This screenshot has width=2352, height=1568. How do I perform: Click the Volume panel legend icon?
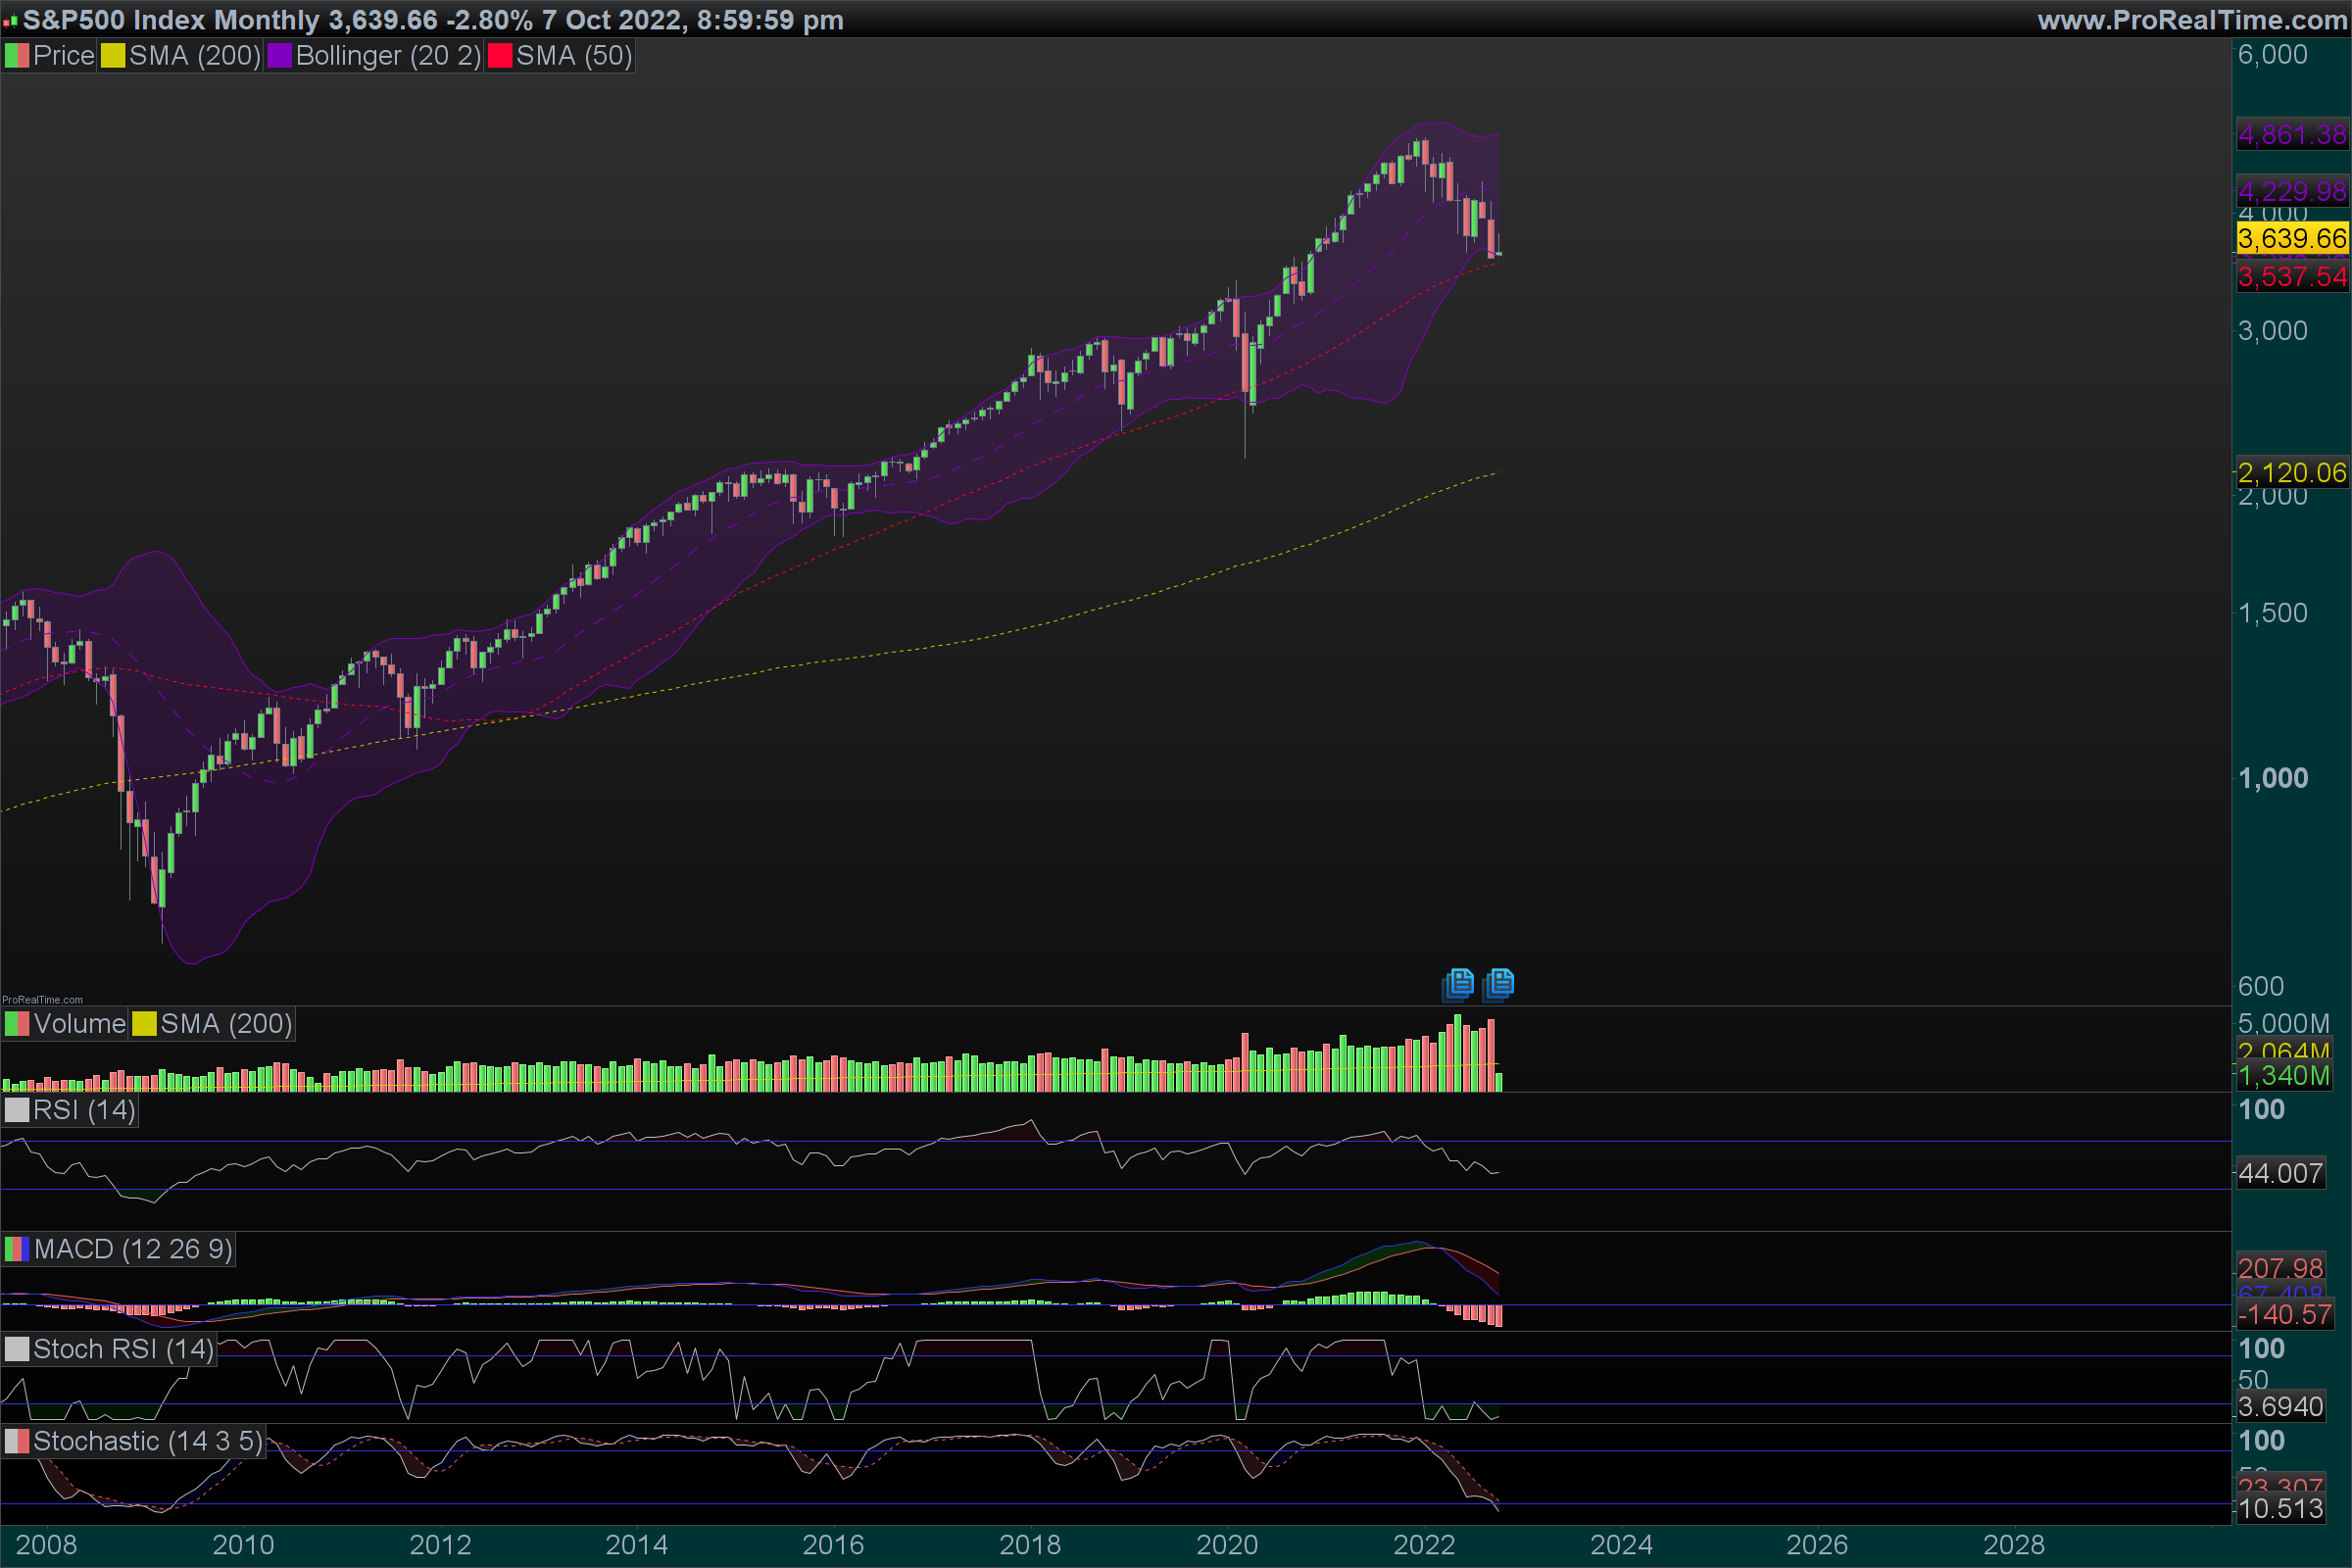coord(17,1024)
